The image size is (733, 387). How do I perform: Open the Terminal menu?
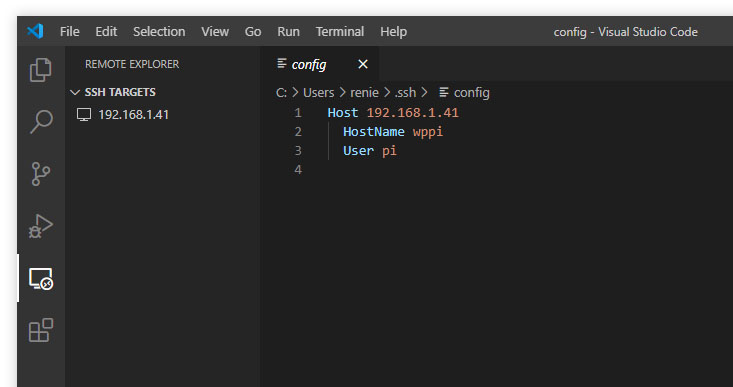point(340,31)
